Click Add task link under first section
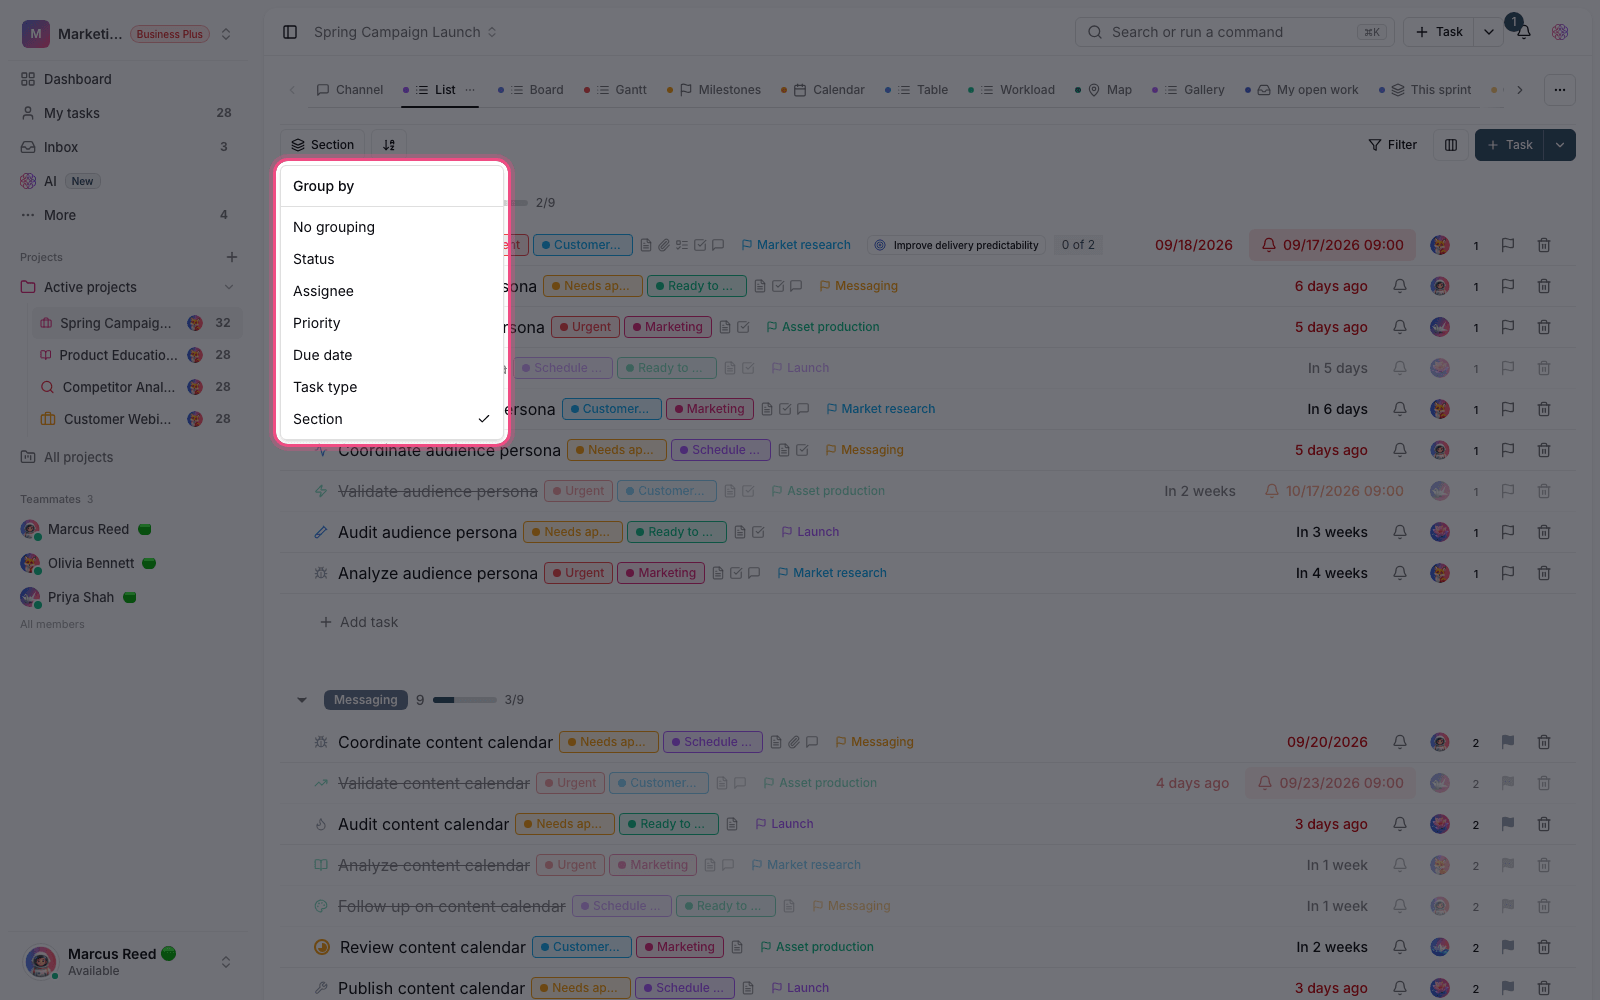 coord(358,622)
